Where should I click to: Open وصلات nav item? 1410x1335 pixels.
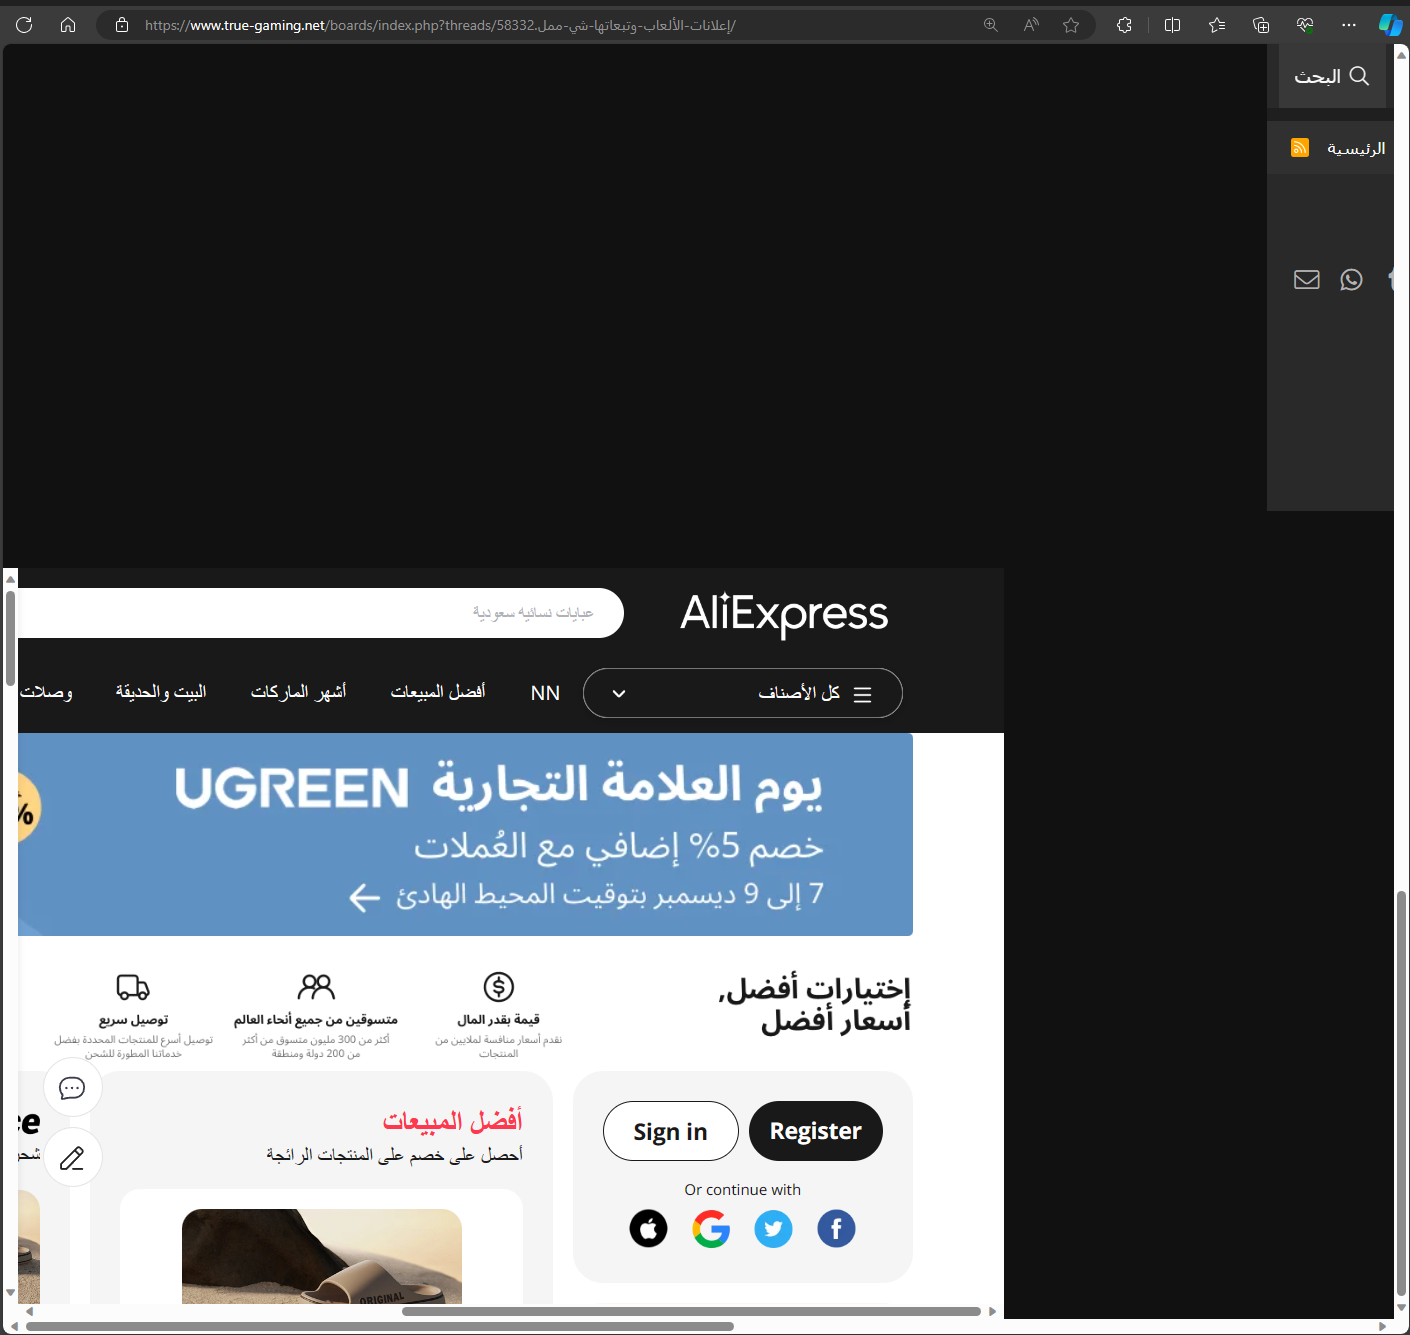pyautogui.click(x=46, y=692)
